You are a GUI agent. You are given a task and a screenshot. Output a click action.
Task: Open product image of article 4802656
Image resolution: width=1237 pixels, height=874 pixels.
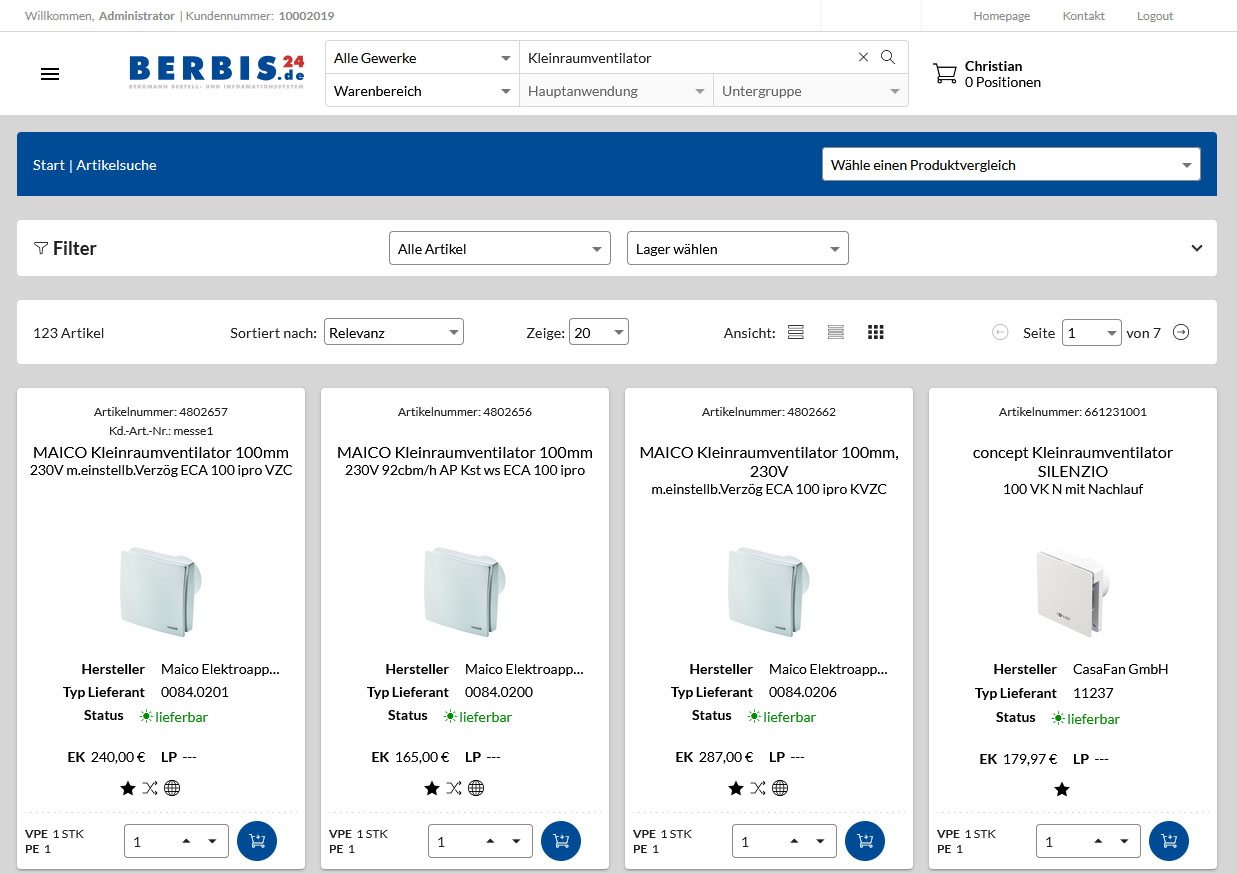click(x=464, y=591)
